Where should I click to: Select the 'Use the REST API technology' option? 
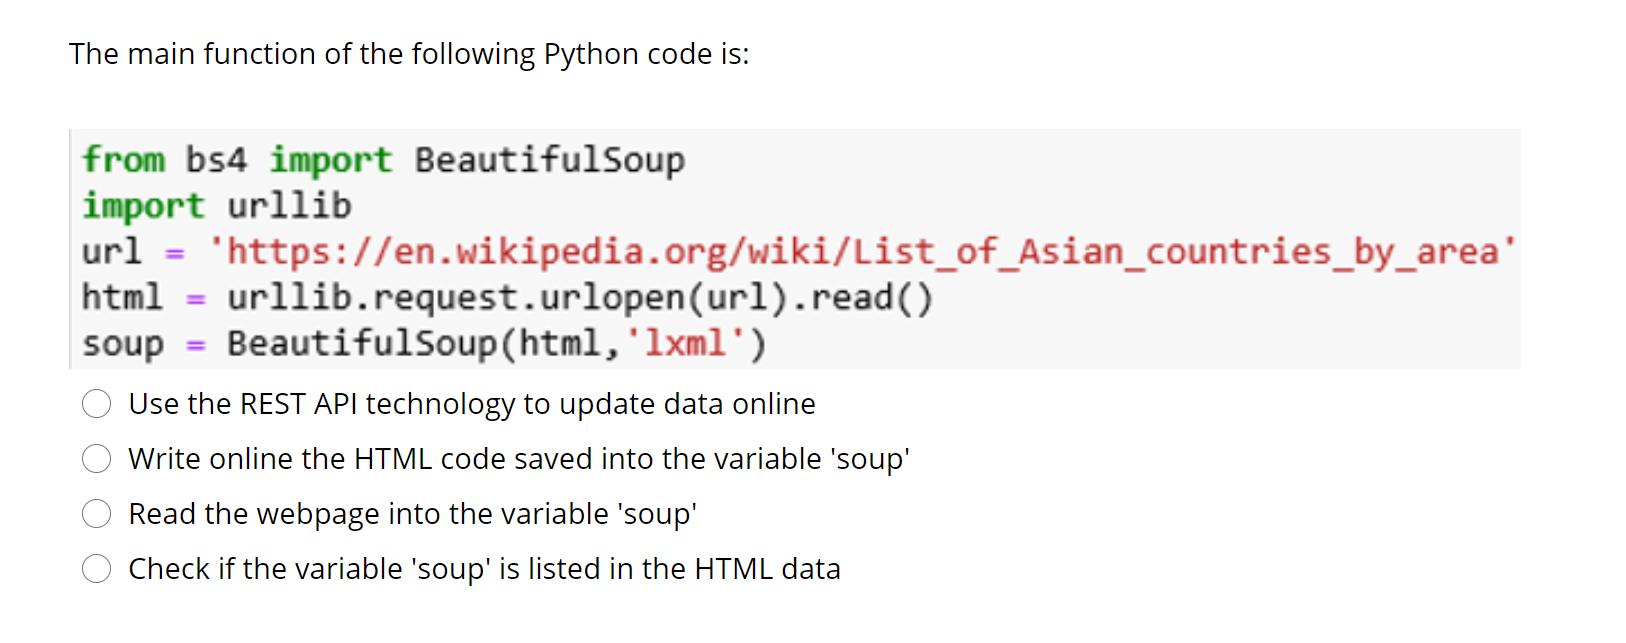click(x=96, y=404)
